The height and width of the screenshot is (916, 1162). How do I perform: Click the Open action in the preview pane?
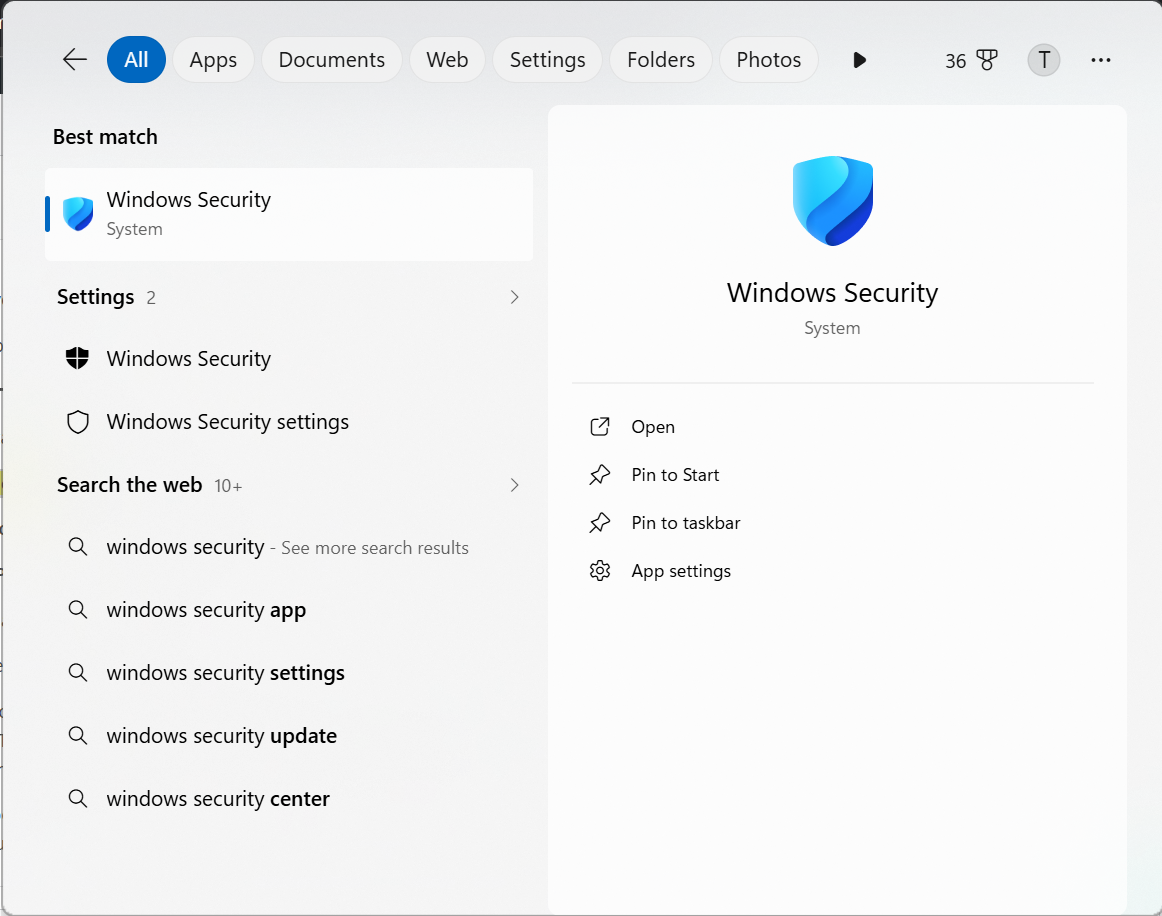(653, 427)
